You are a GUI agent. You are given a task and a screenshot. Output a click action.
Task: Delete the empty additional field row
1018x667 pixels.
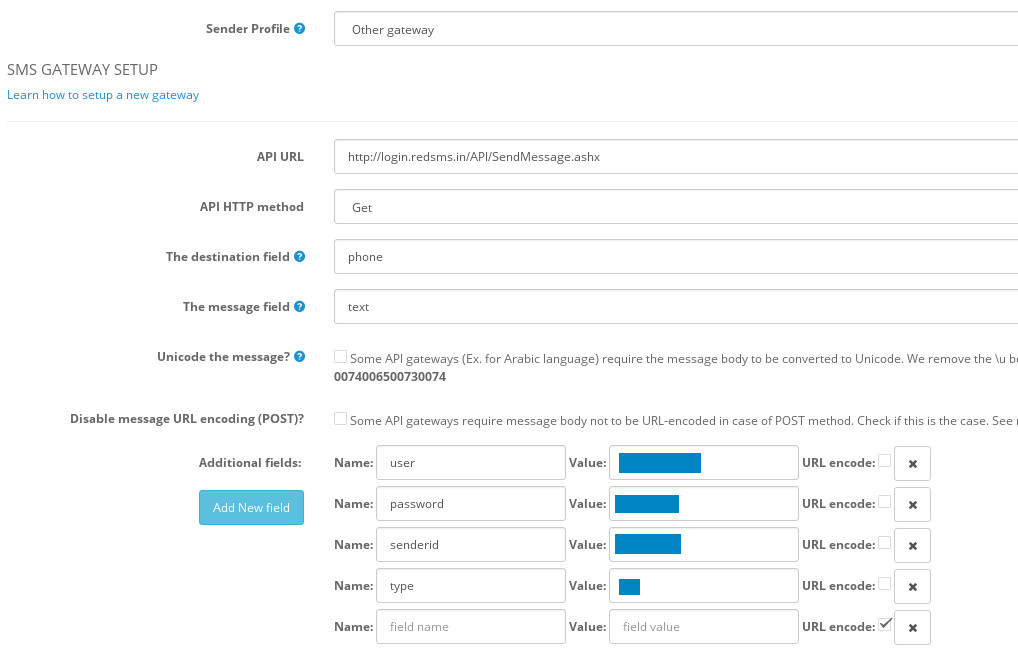[x=912, y=628]
